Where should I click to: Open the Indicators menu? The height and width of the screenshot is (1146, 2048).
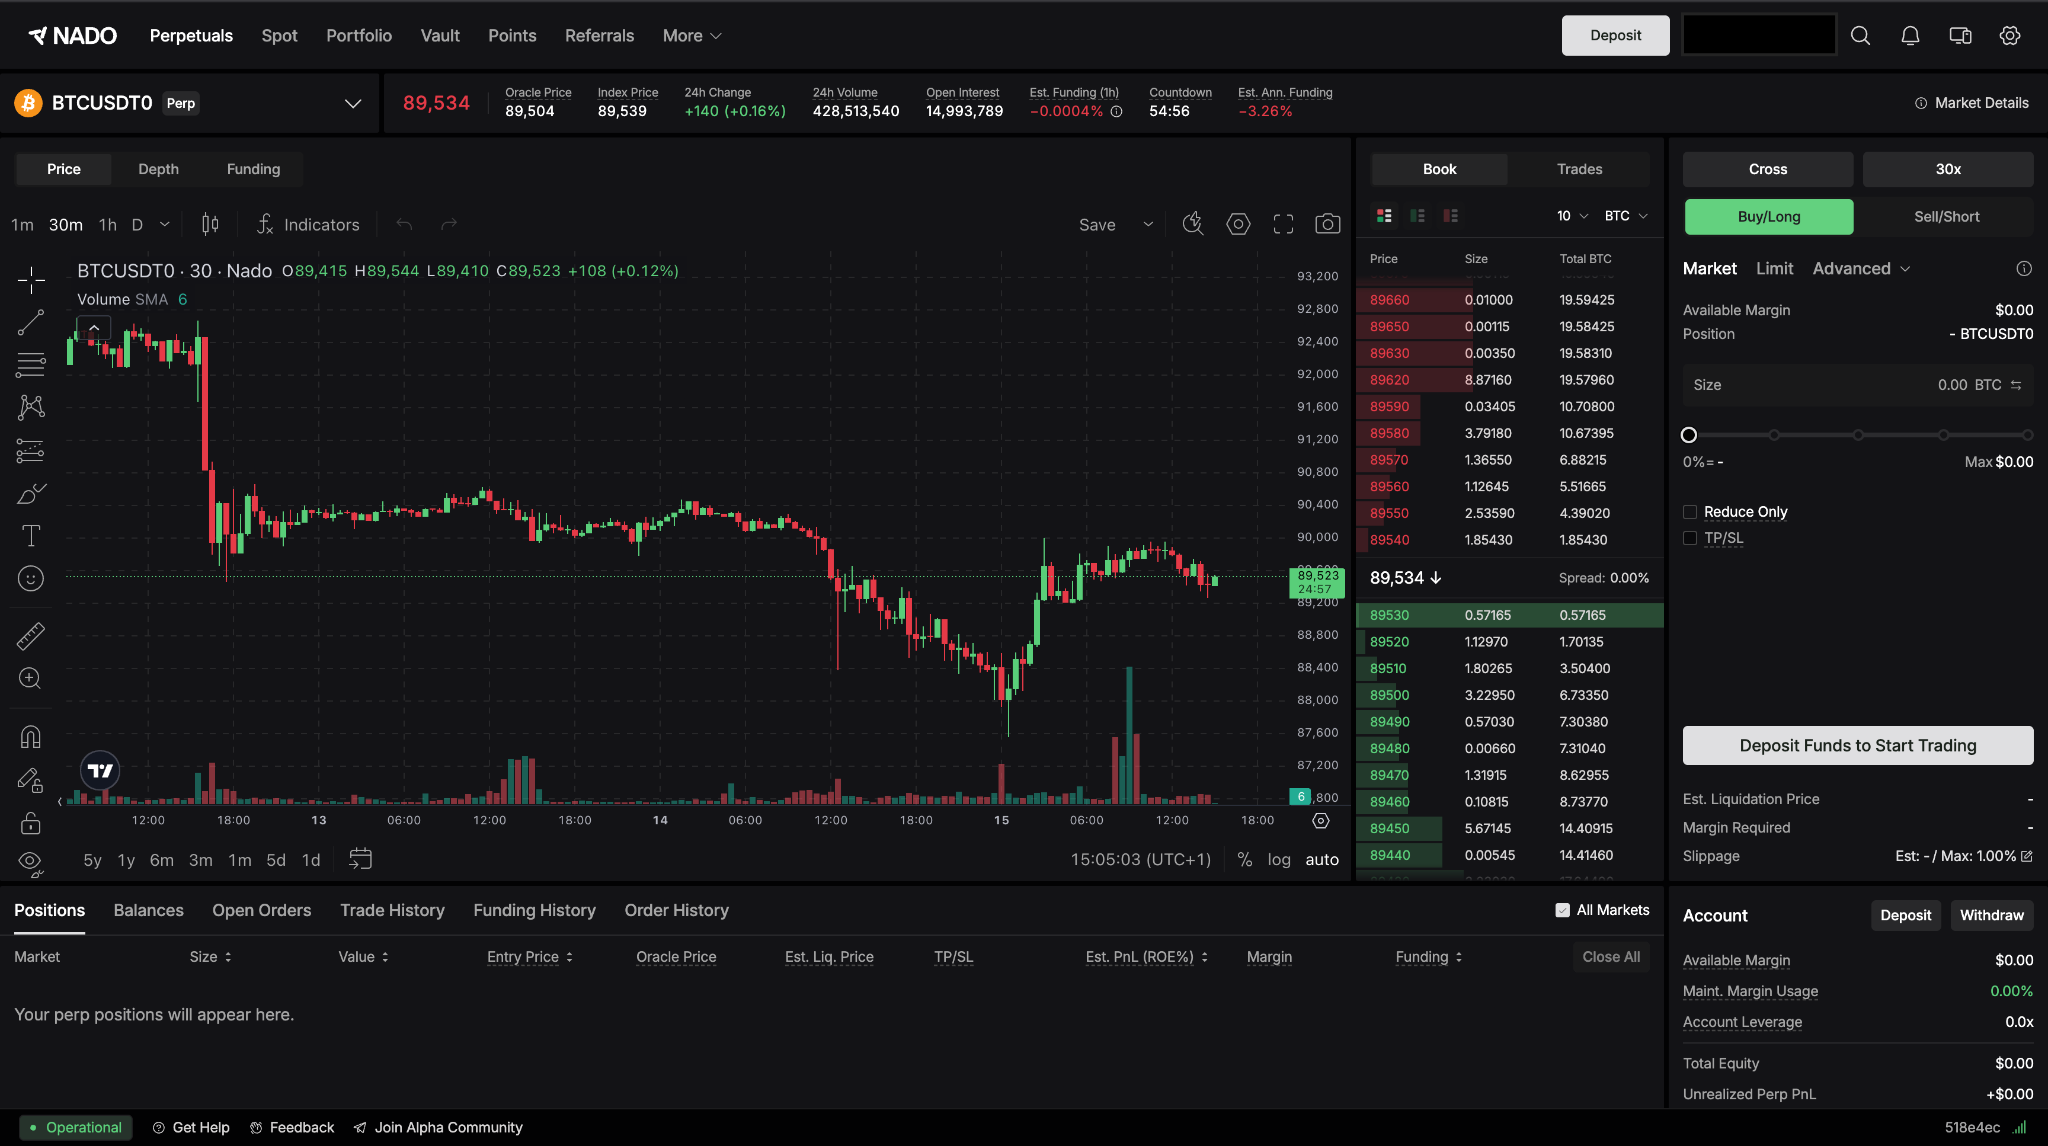pos(308,224)
